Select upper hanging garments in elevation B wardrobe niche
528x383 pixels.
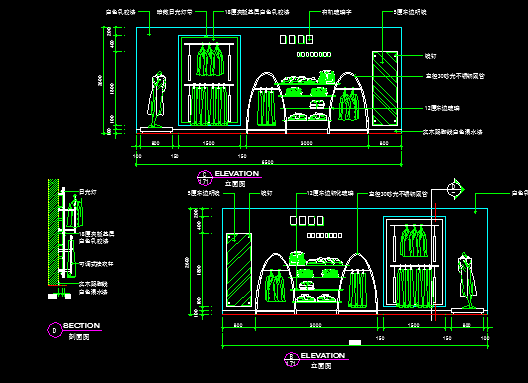click(x=414, y=242)
